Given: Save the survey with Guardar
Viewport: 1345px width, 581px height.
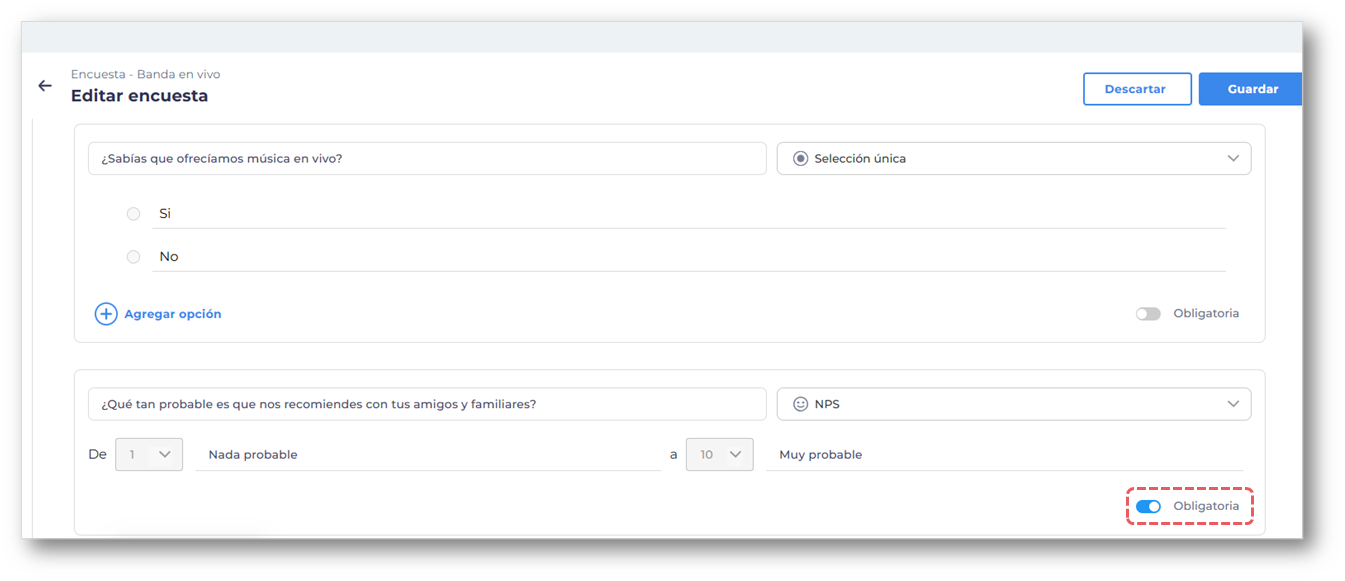Looking at the screenshot, I should tap(1252, 89).
